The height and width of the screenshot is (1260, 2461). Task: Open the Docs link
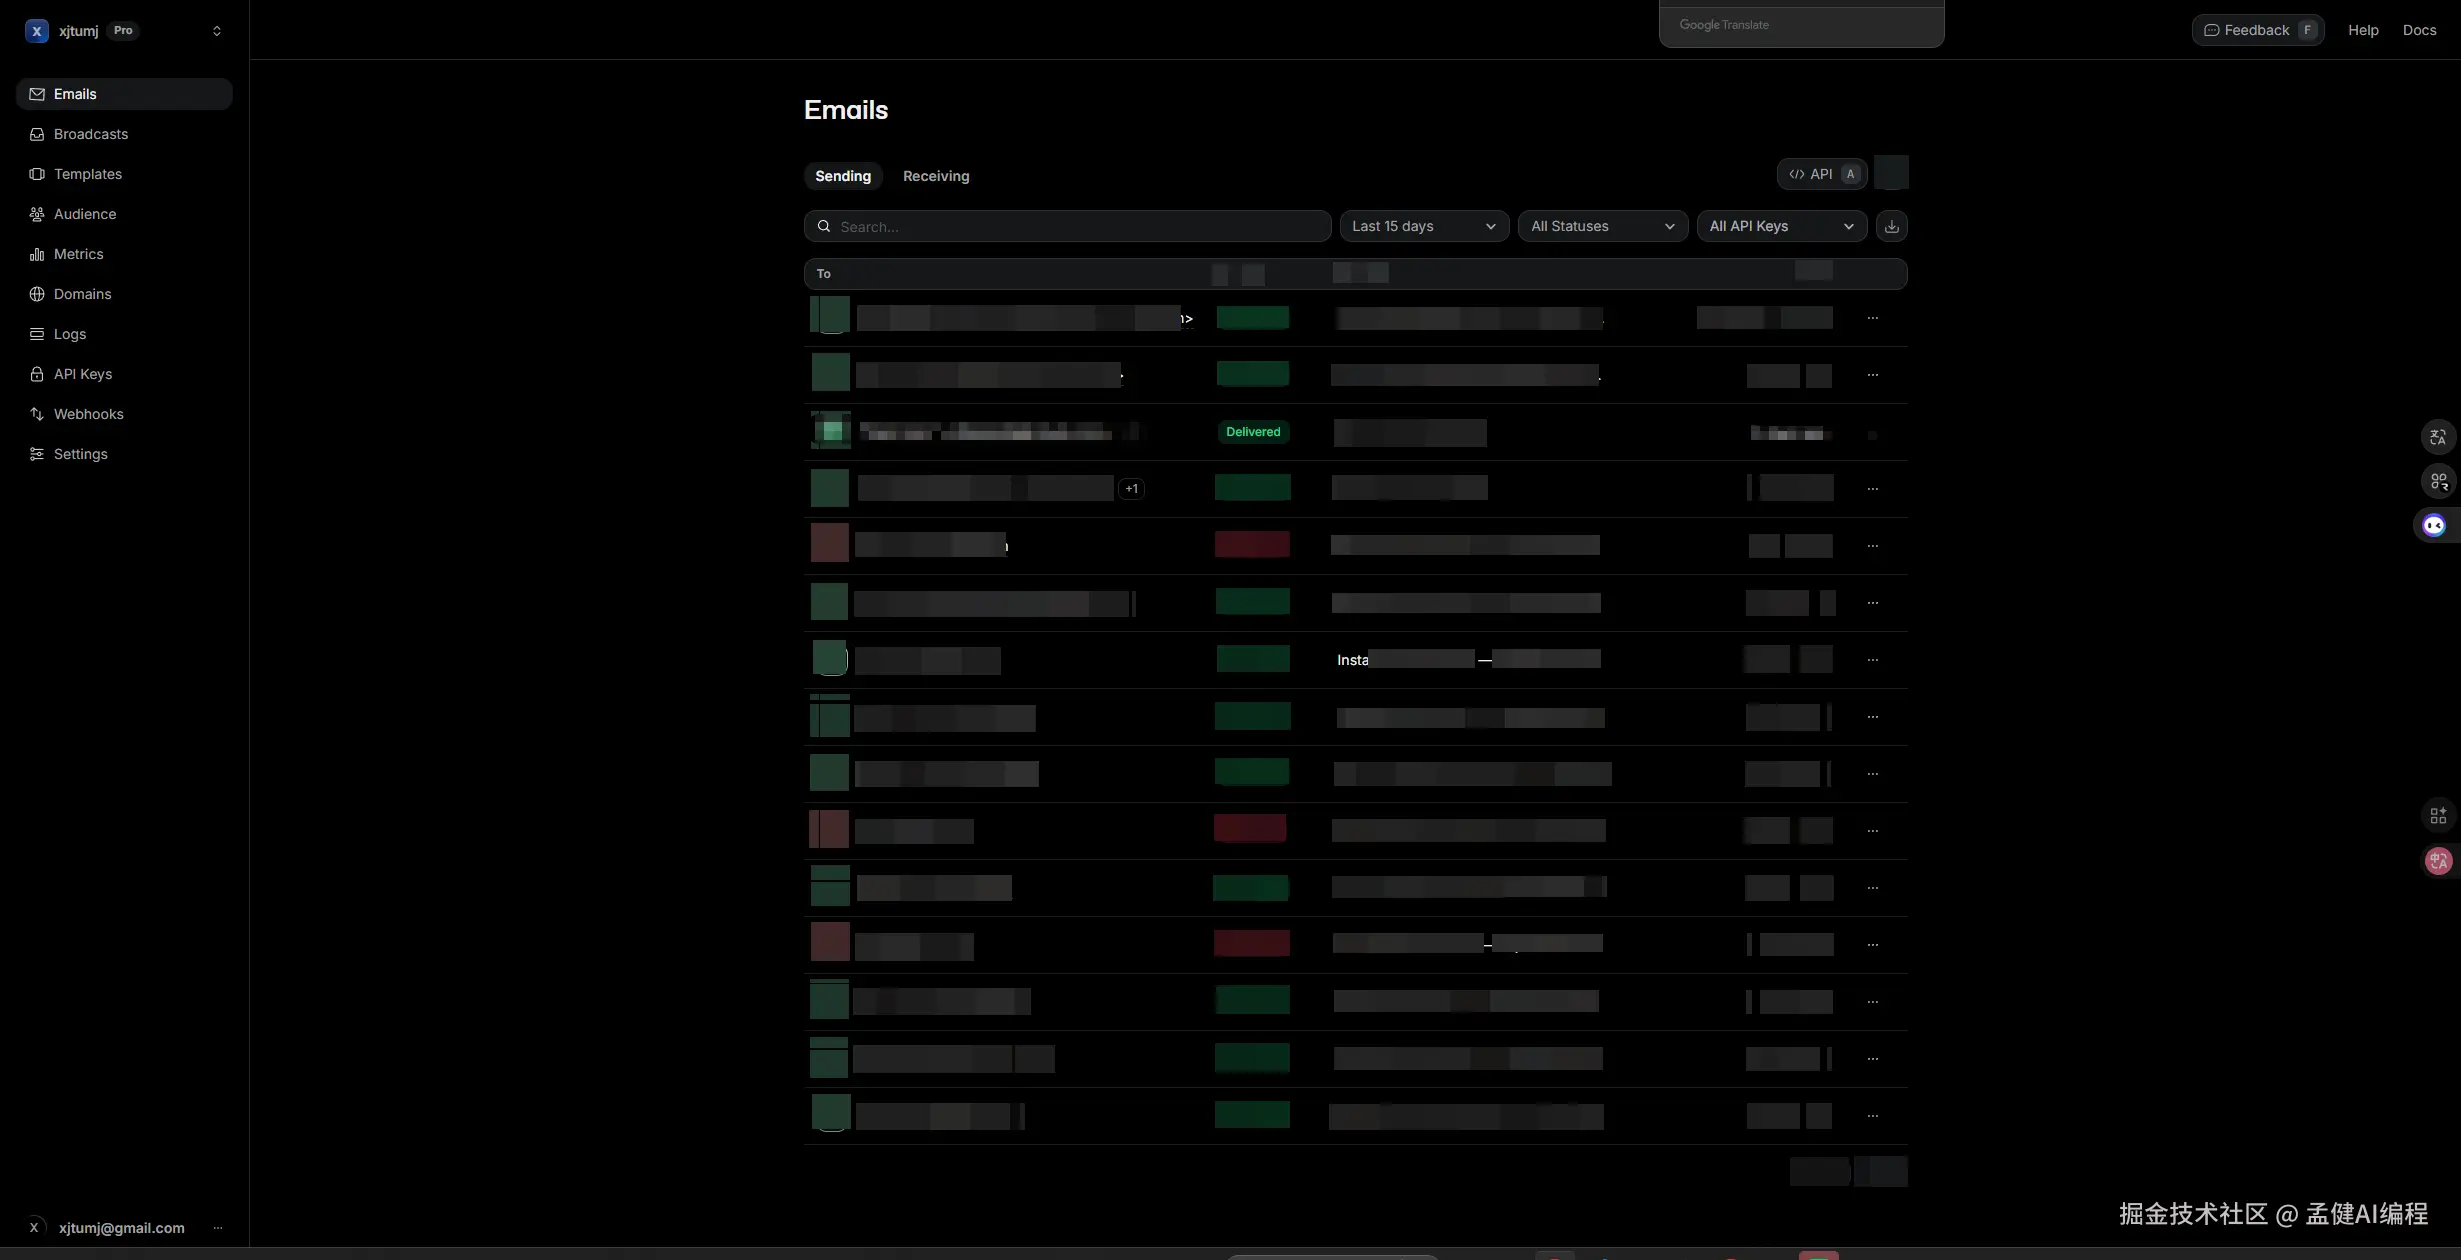point(2419,30)
